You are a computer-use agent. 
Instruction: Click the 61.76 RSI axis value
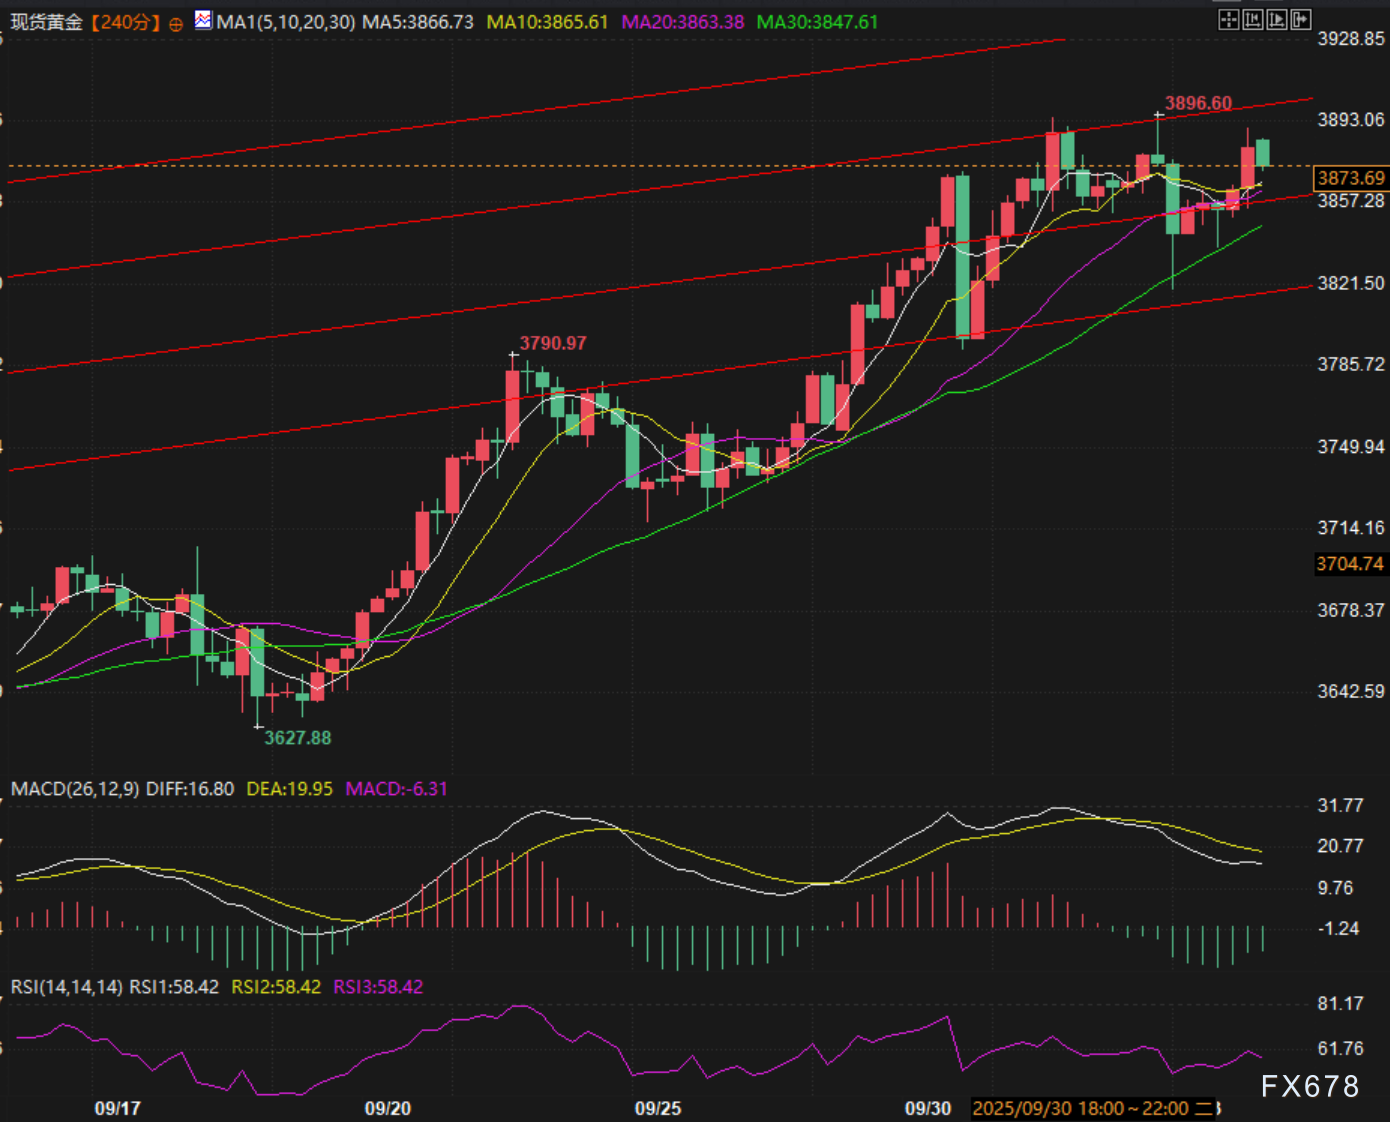(x=1340, y=1049)
